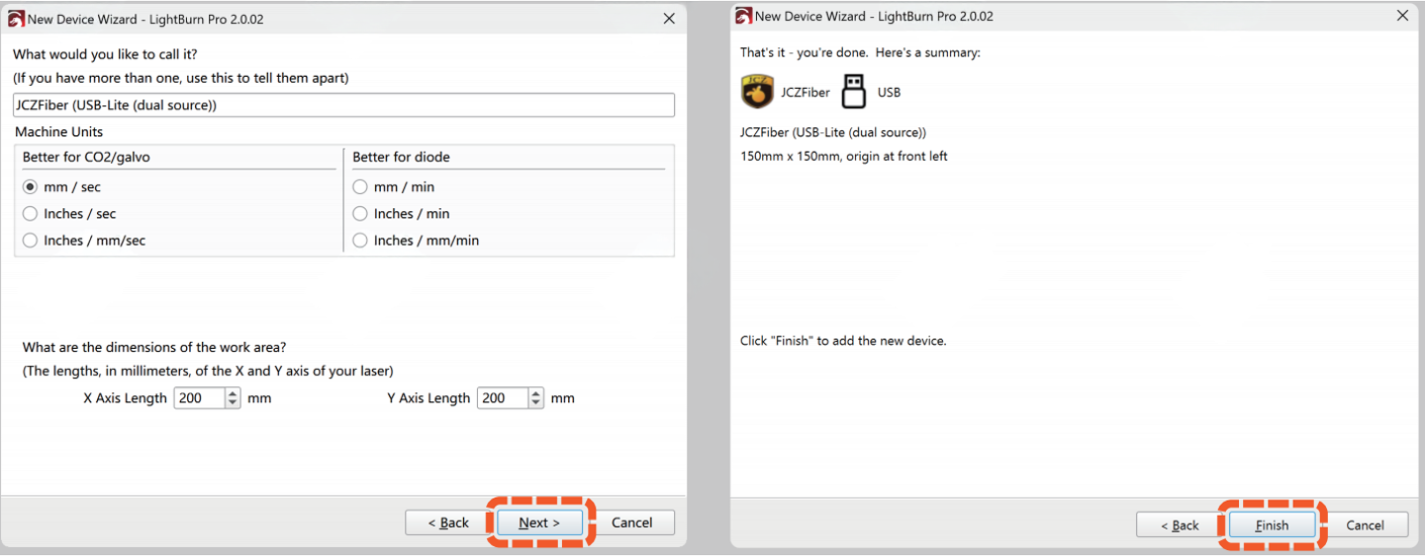The width and height of the screenshot is (1425, 556).
Task: Select Inches / min machine units
Action: [x=360, y=213]
